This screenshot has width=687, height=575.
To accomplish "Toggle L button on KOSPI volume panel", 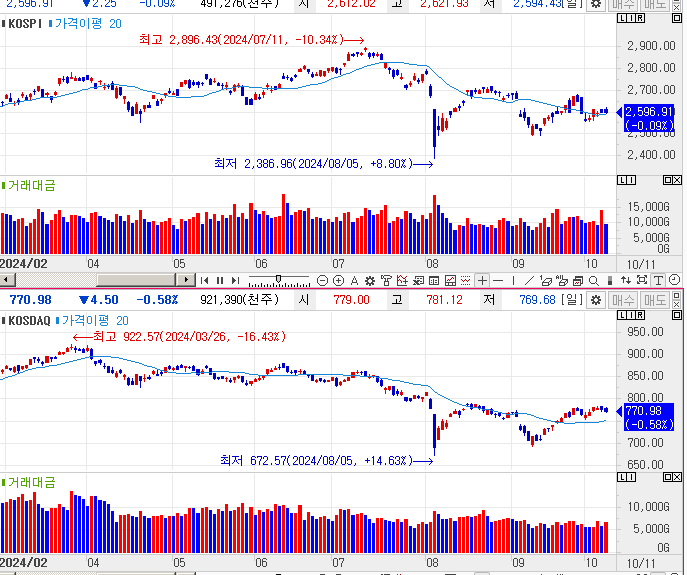I will (622, 180).
